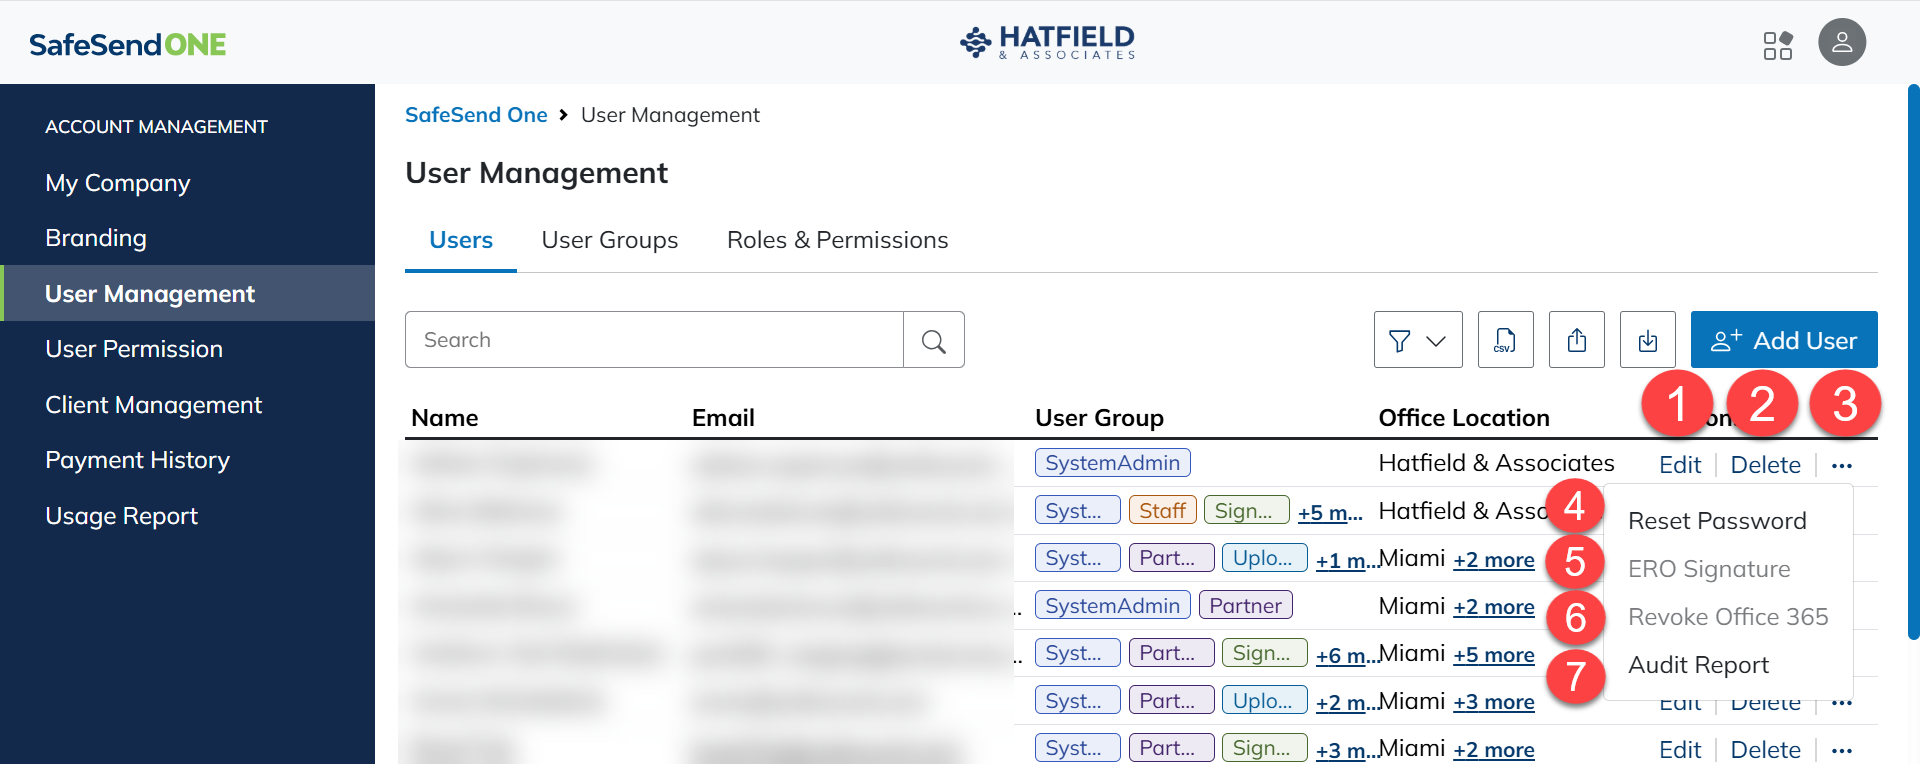1920x764 pixels.
Task: Click the download tray icon button
Action: pyautogui.click(x=1648, y=340)
